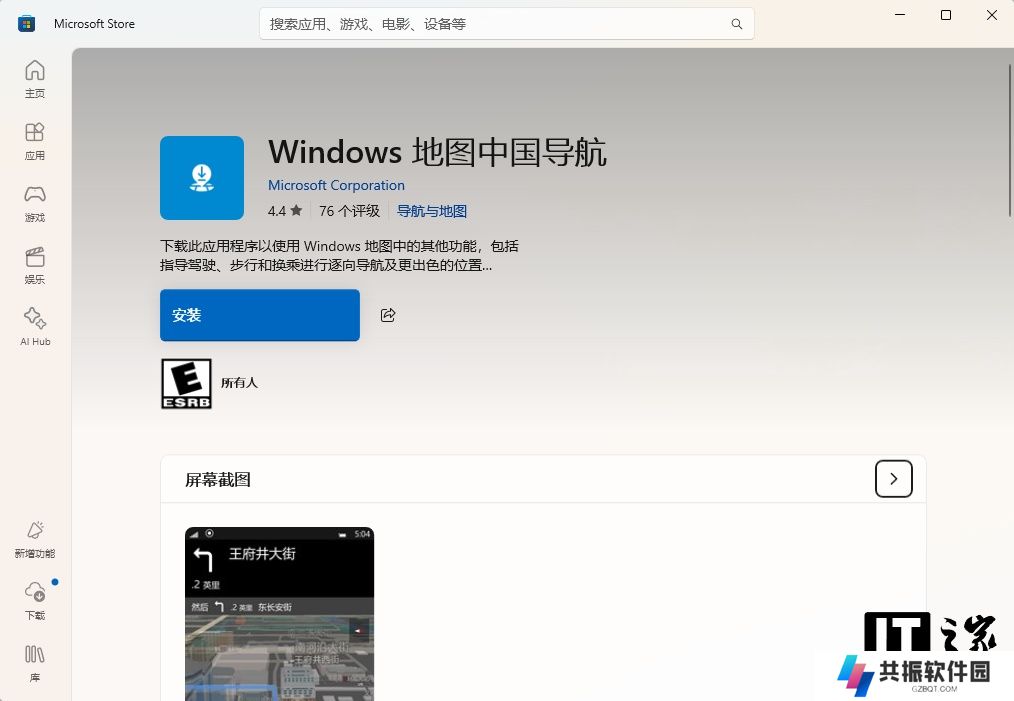1014x701 pixels.
Task: Open the 应用 apps section
Action: (x=35, y=141)
